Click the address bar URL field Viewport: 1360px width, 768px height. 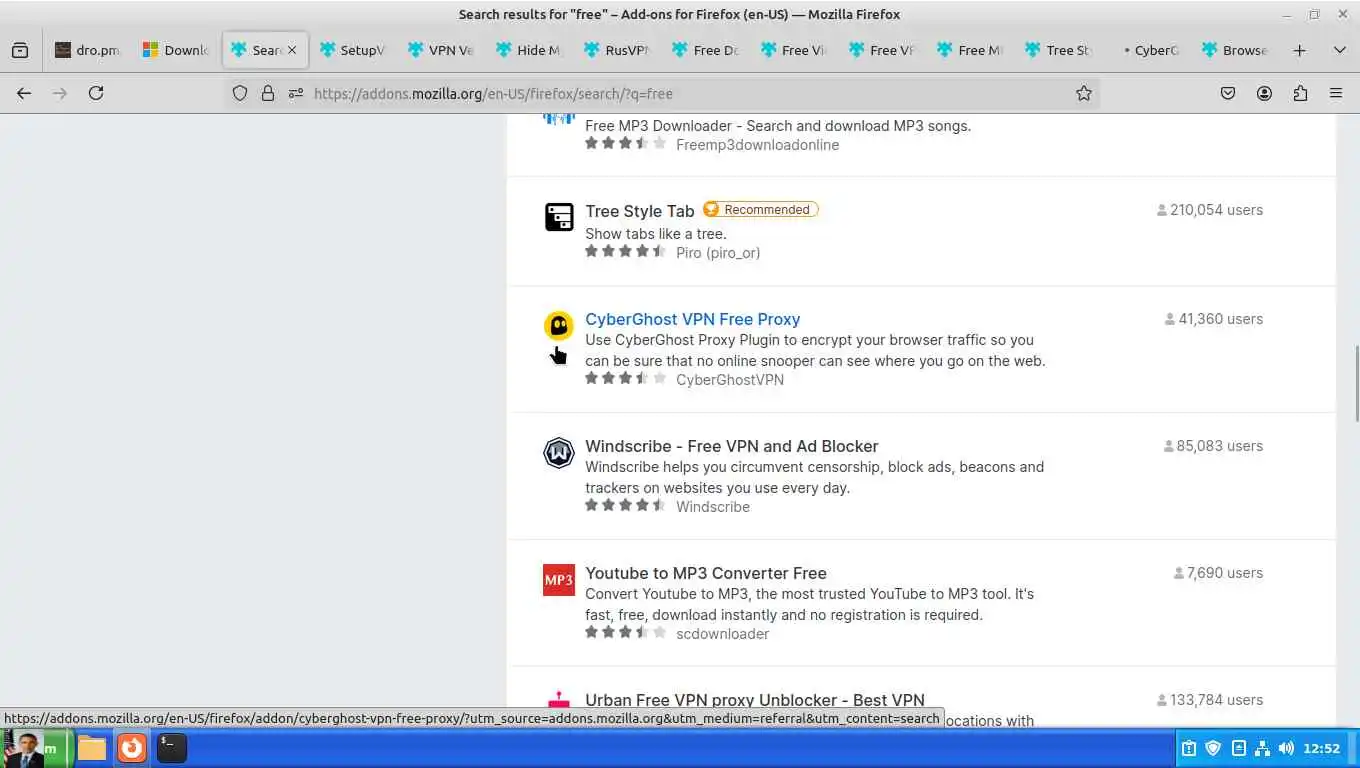click(660, 93)
